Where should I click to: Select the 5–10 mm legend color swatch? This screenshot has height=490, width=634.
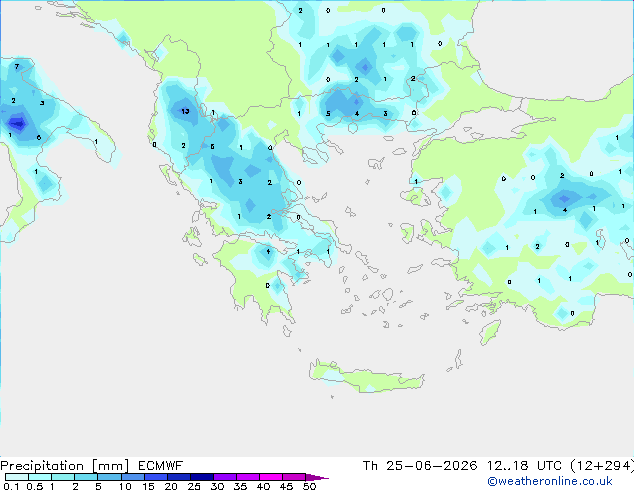(109, 477)
